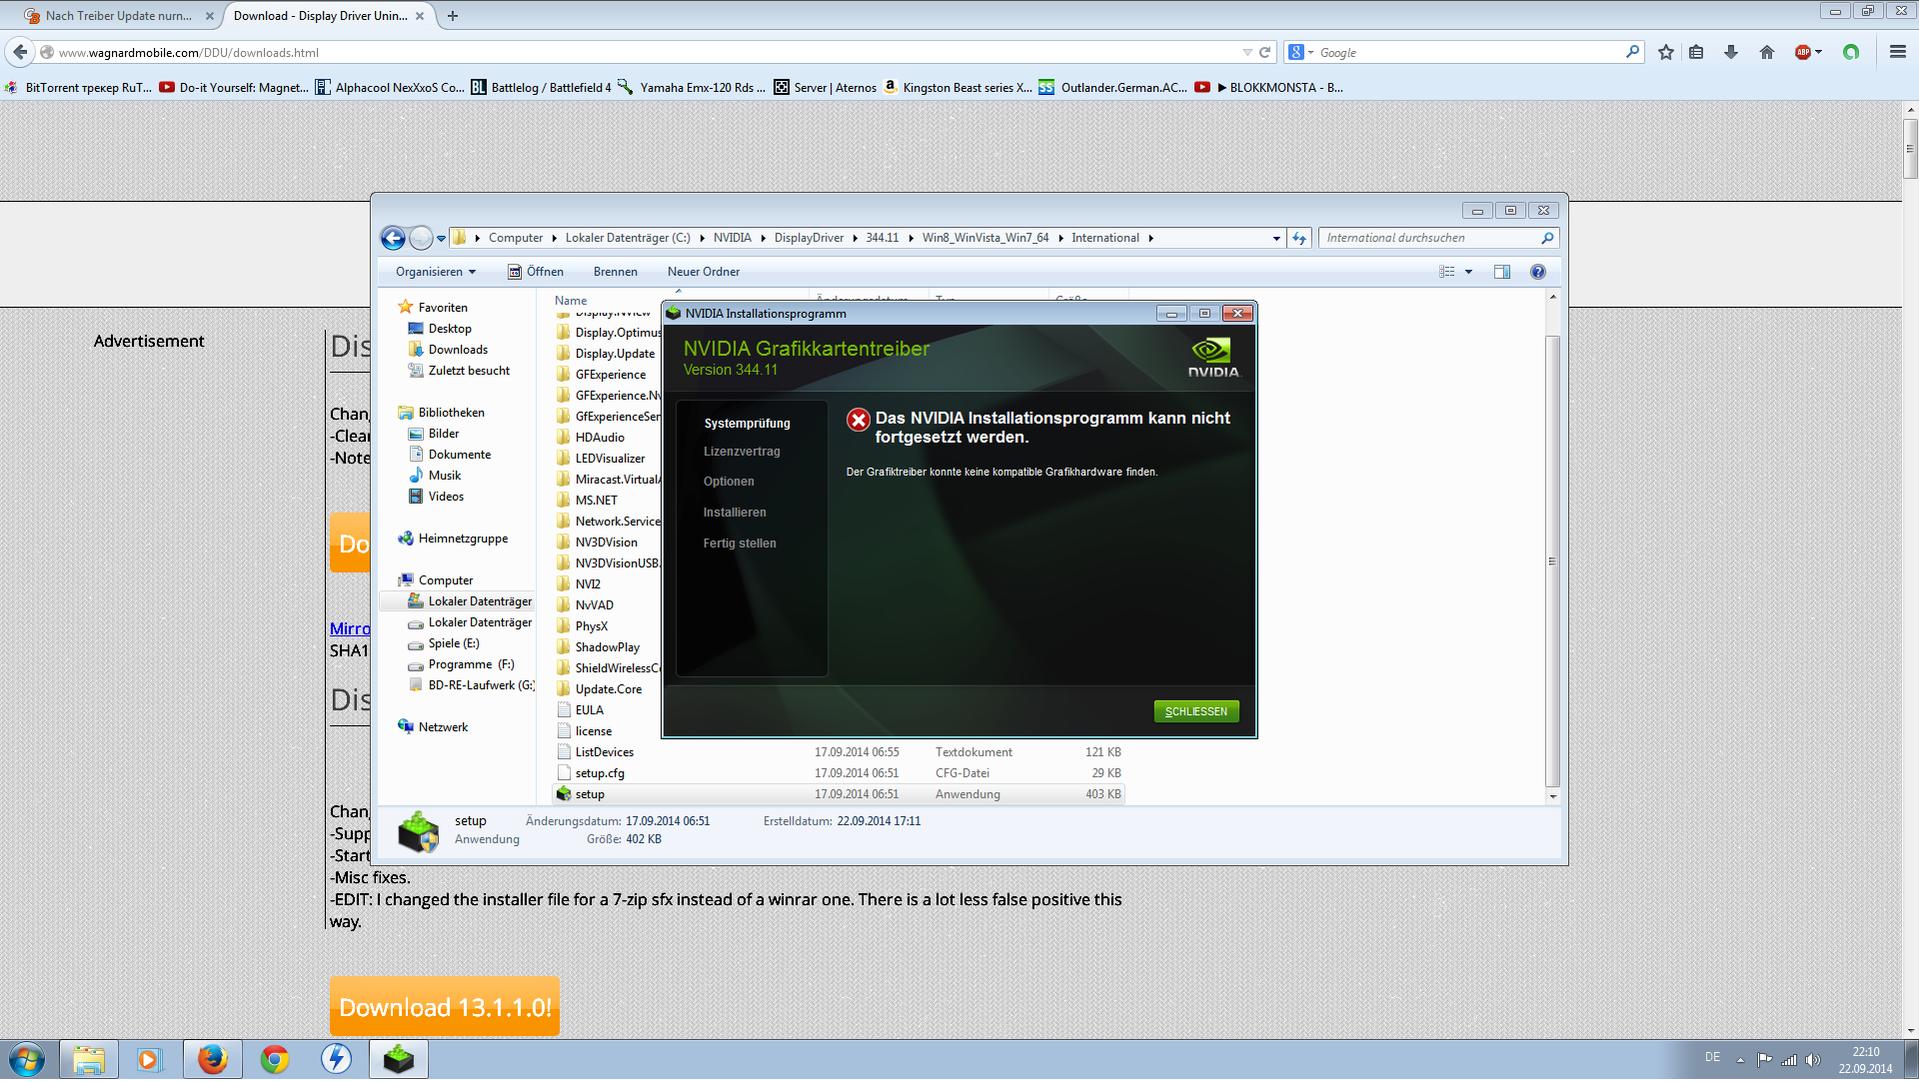This screenshot has height=1082, width=1919.
Task: Click '344.11' in breadcrumb path
Action: pyautogui.click(x=882, y=238)
